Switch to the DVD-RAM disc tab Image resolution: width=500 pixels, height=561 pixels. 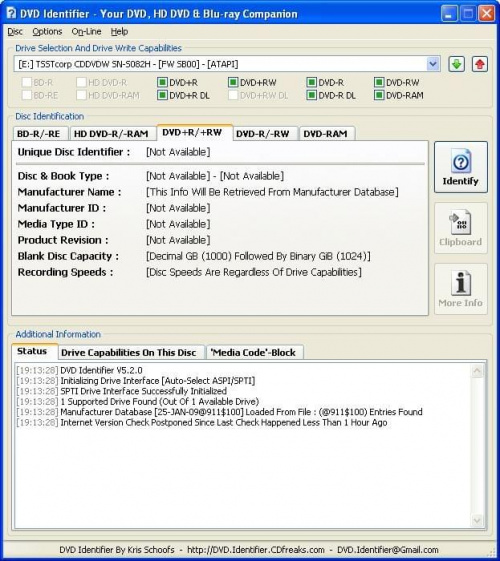326,134
